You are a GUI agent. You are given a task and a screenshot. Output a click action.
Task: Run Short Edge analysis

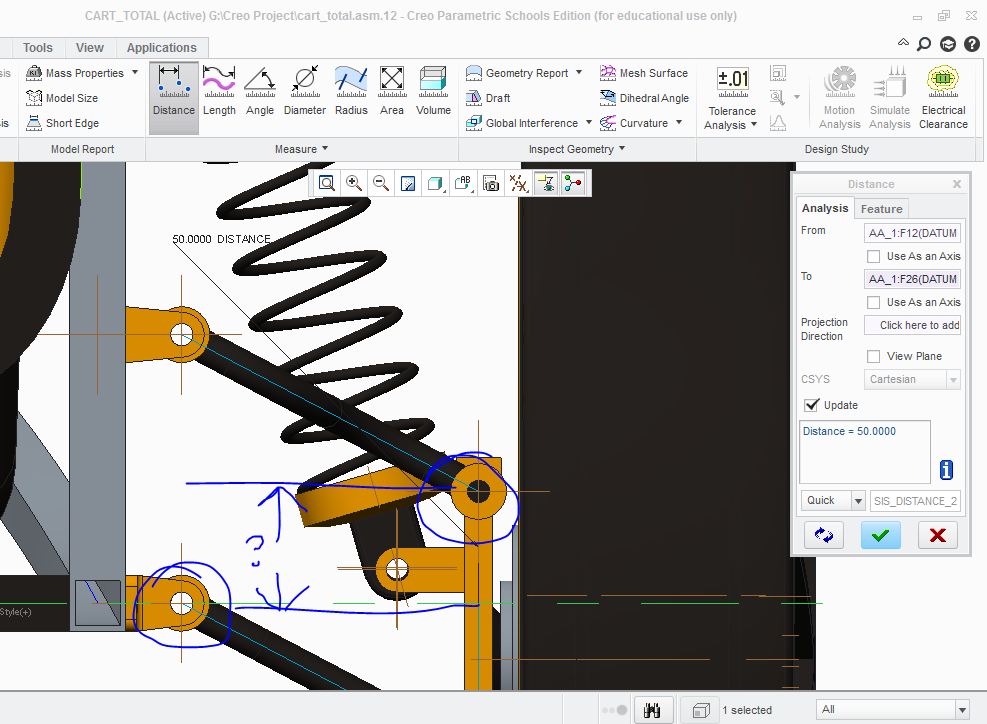62,123
